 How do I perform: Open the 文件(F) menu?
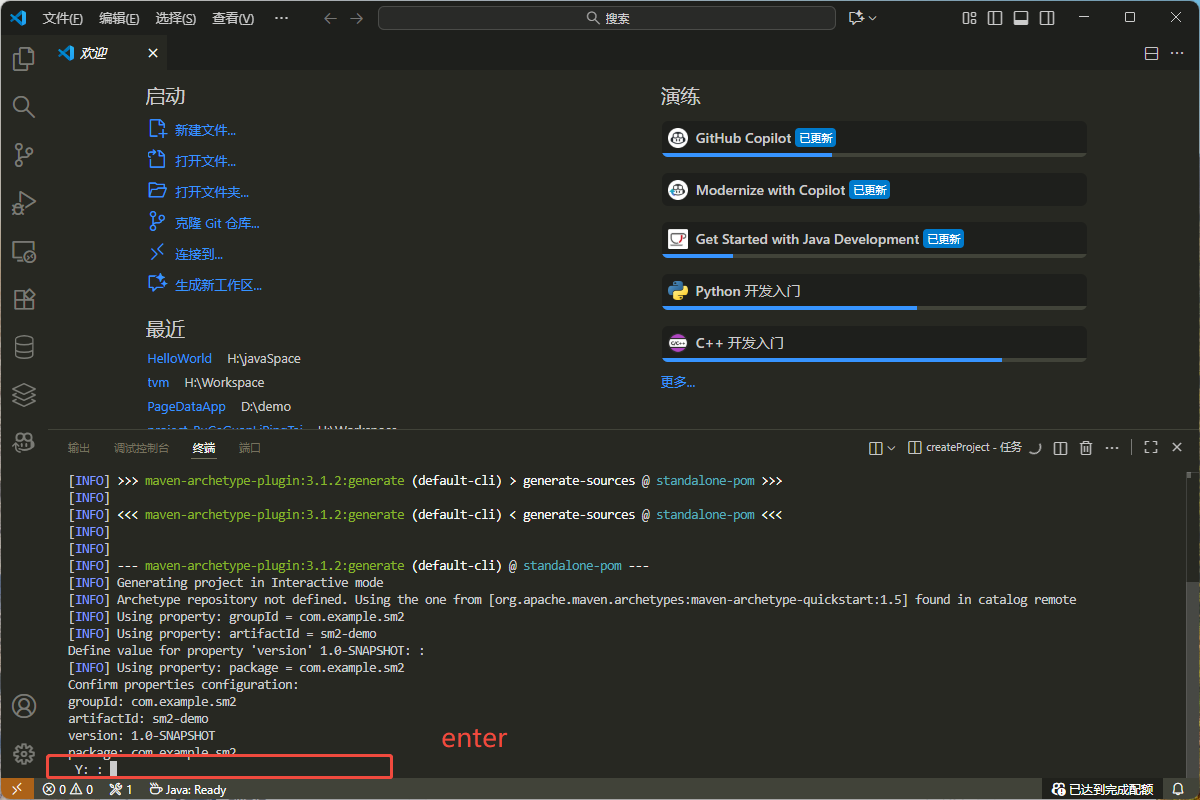(63, 18)
